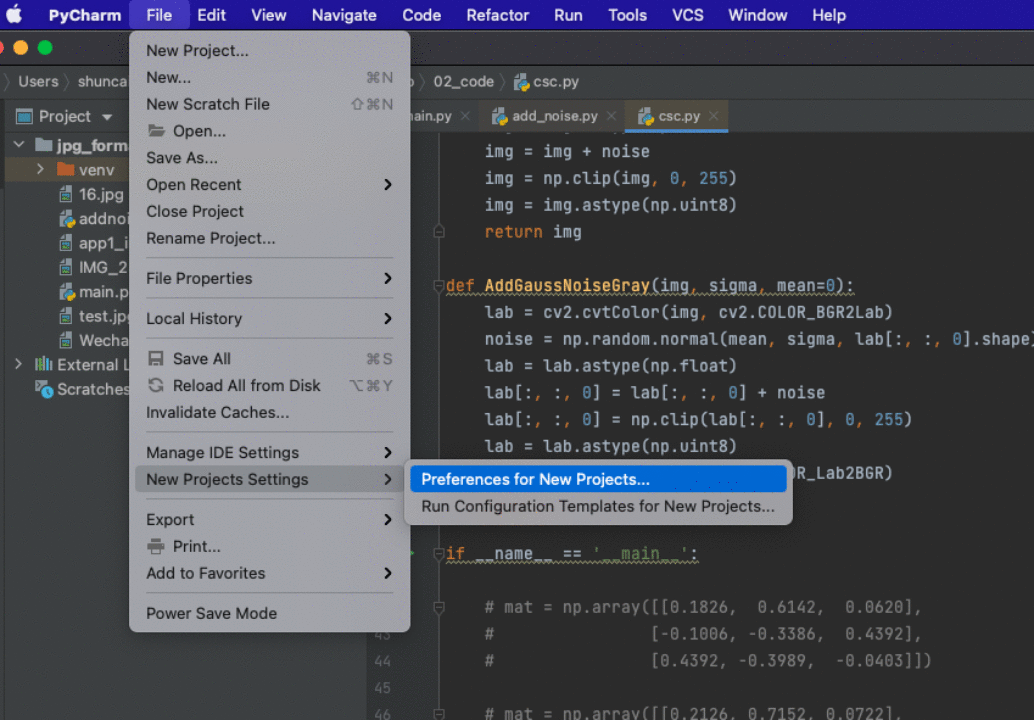Image resolution: width=1034 pixels, height=720 pixels.
Task: Switch to the csc.py editor tab
Action: click(x=678, y=116)
